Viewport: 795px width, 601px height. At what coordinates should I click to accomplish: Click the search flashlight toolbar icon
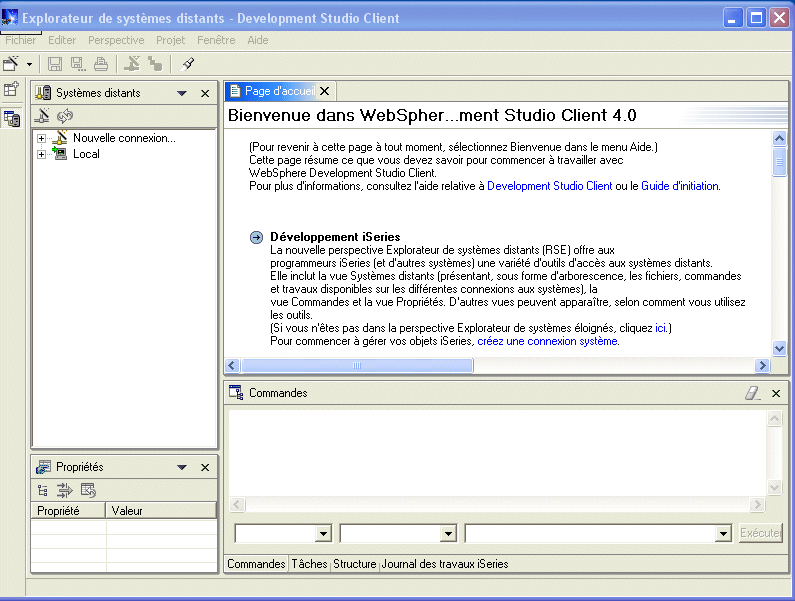tap(187, 64)
